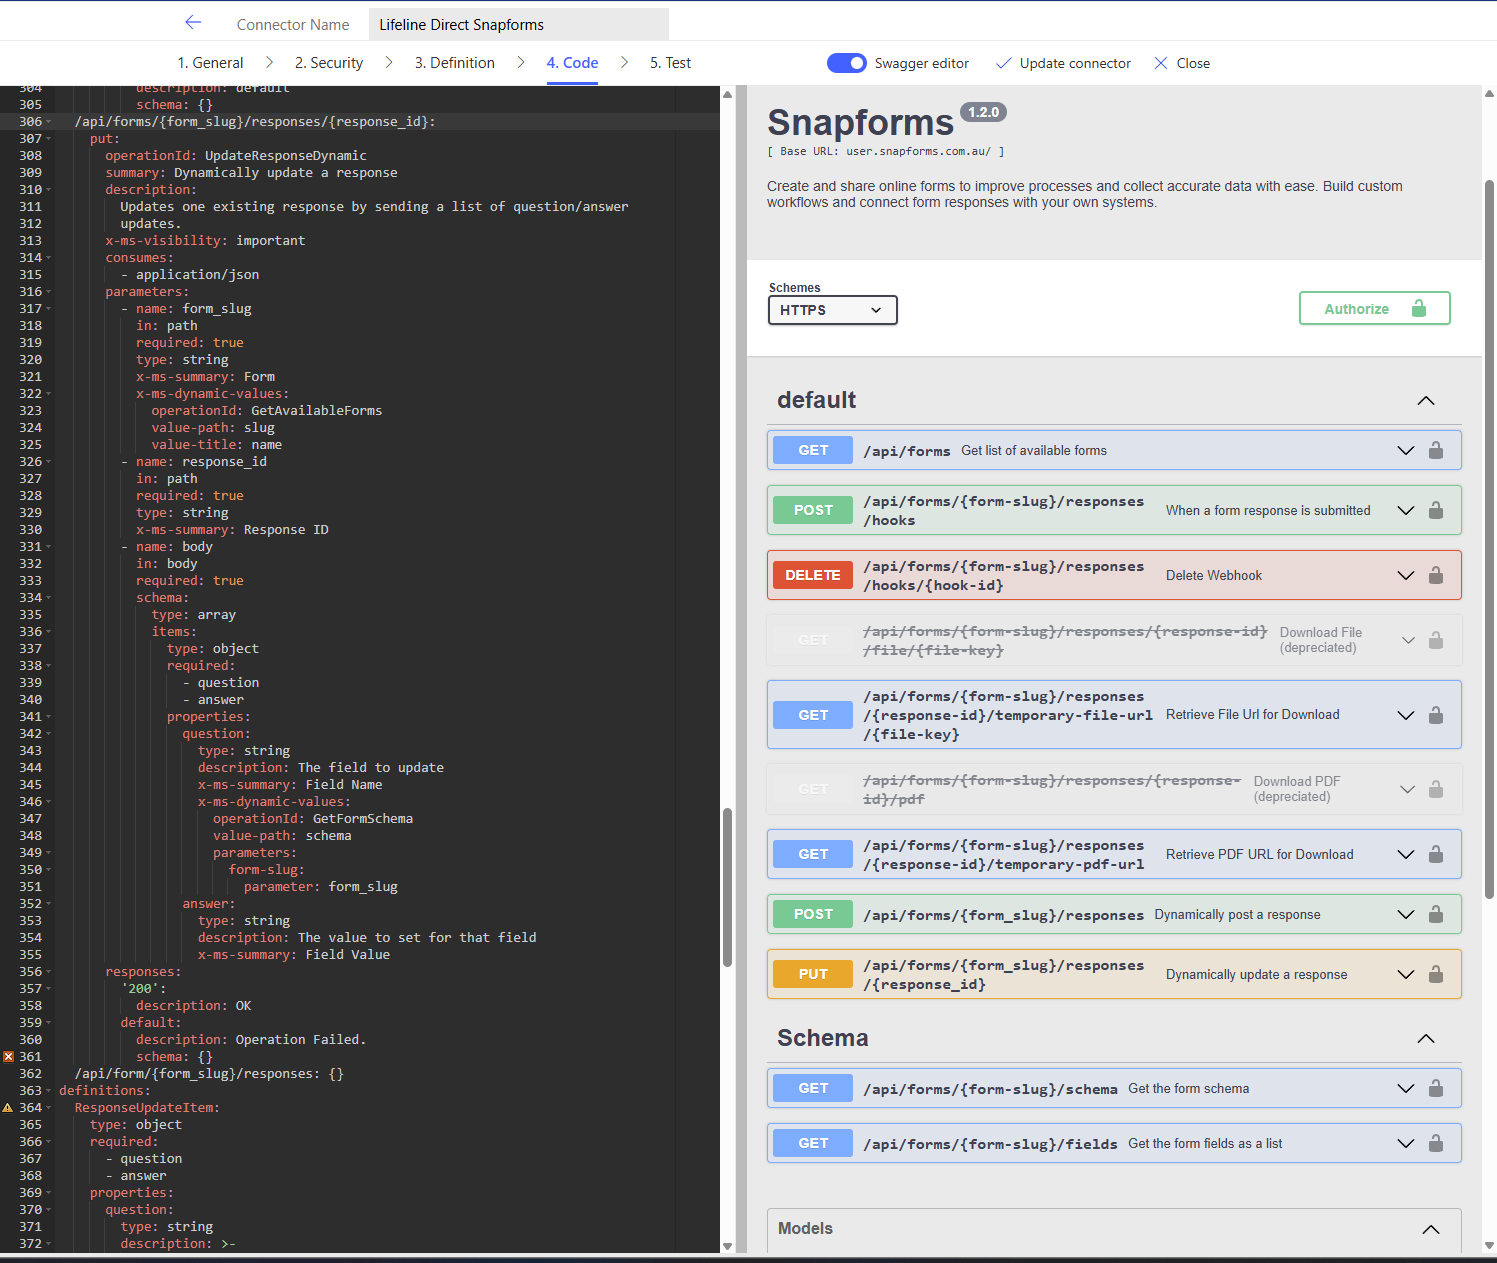Click the PUT method badge
This screenshot has width=1497, height=1263.
(x=813, y=974)
